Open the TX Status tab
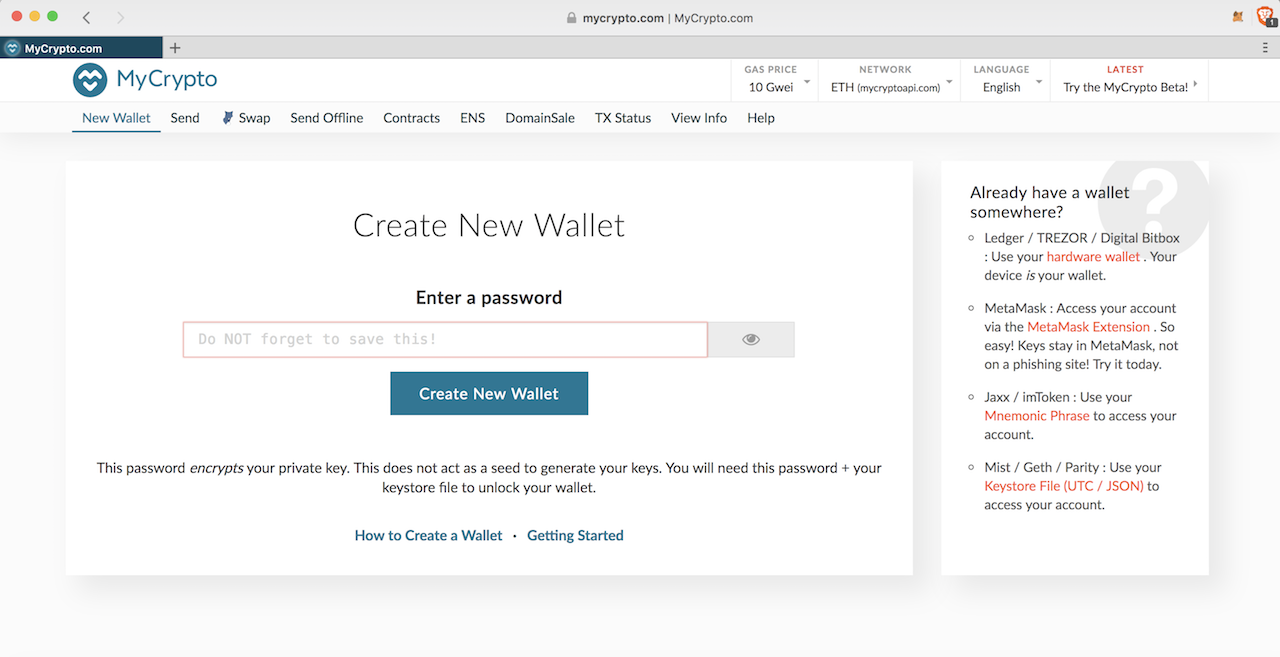This screenshot has height=657, width=1280. click(x=622, y=118)
